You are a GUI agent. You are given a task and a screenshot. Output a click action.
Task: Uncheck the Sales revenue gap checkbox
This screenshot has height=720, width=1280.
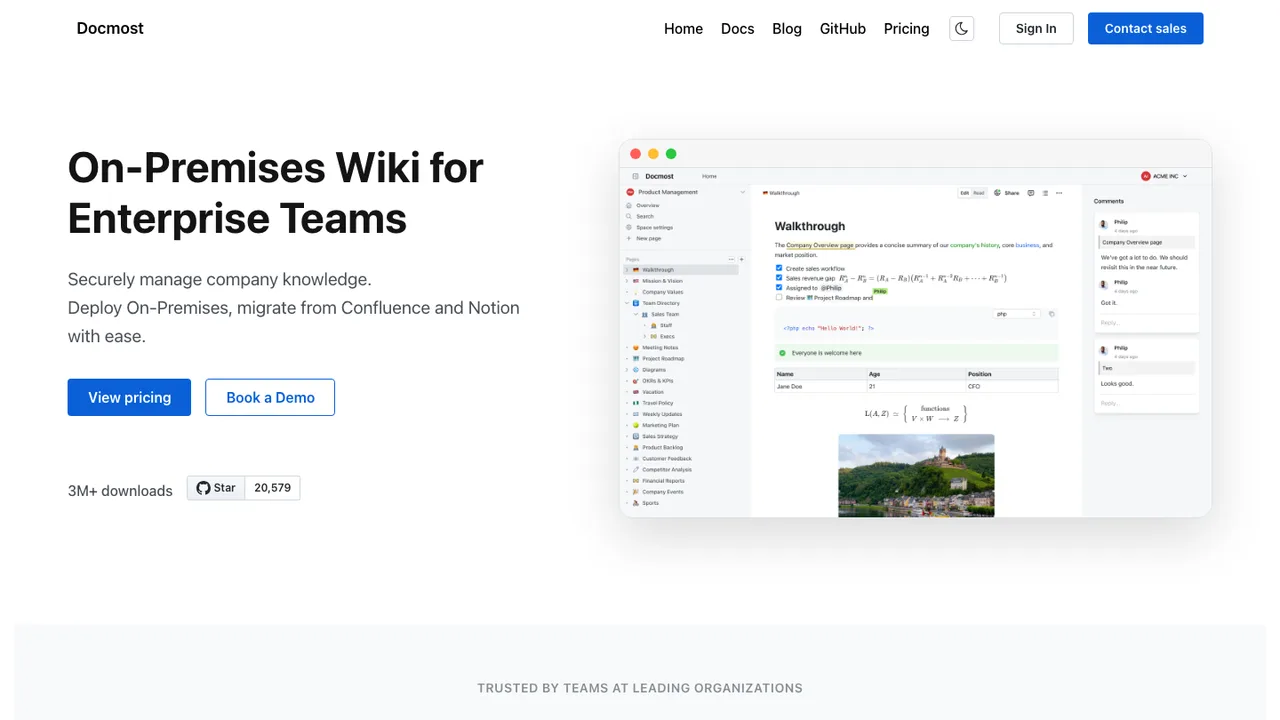coord(779,278)
